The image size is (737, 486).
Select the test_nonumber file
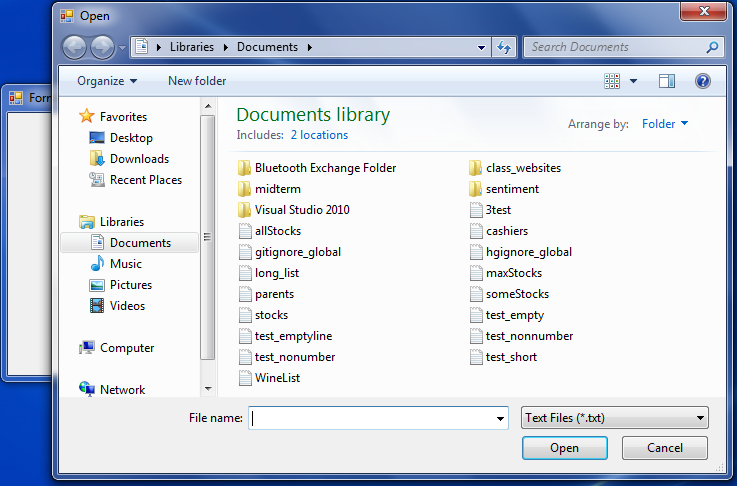287,357
